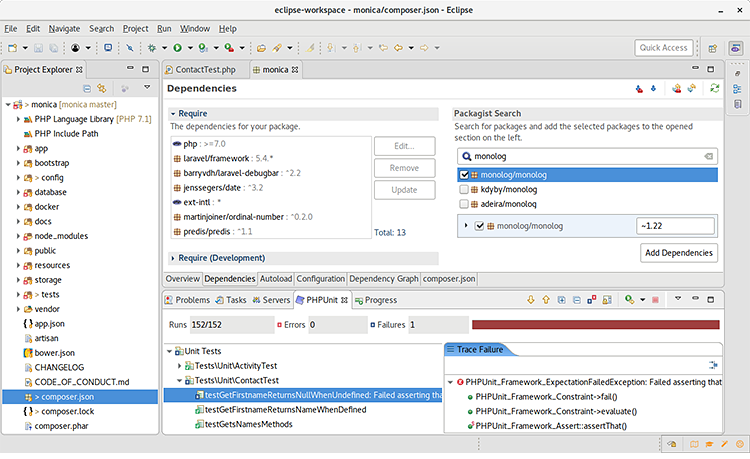
Task: Expand the Require (Development) section
Action: click(x=173, y=258)
